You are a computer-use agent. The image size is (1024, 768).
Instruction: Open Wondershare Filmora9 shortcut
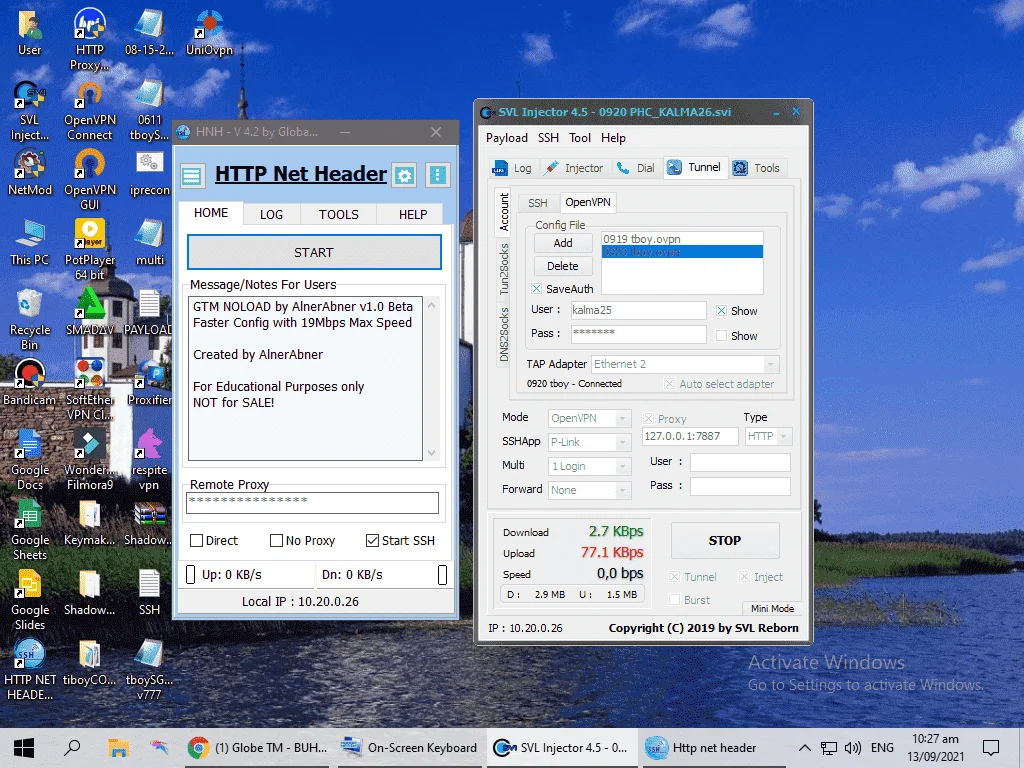pos(89,460)
